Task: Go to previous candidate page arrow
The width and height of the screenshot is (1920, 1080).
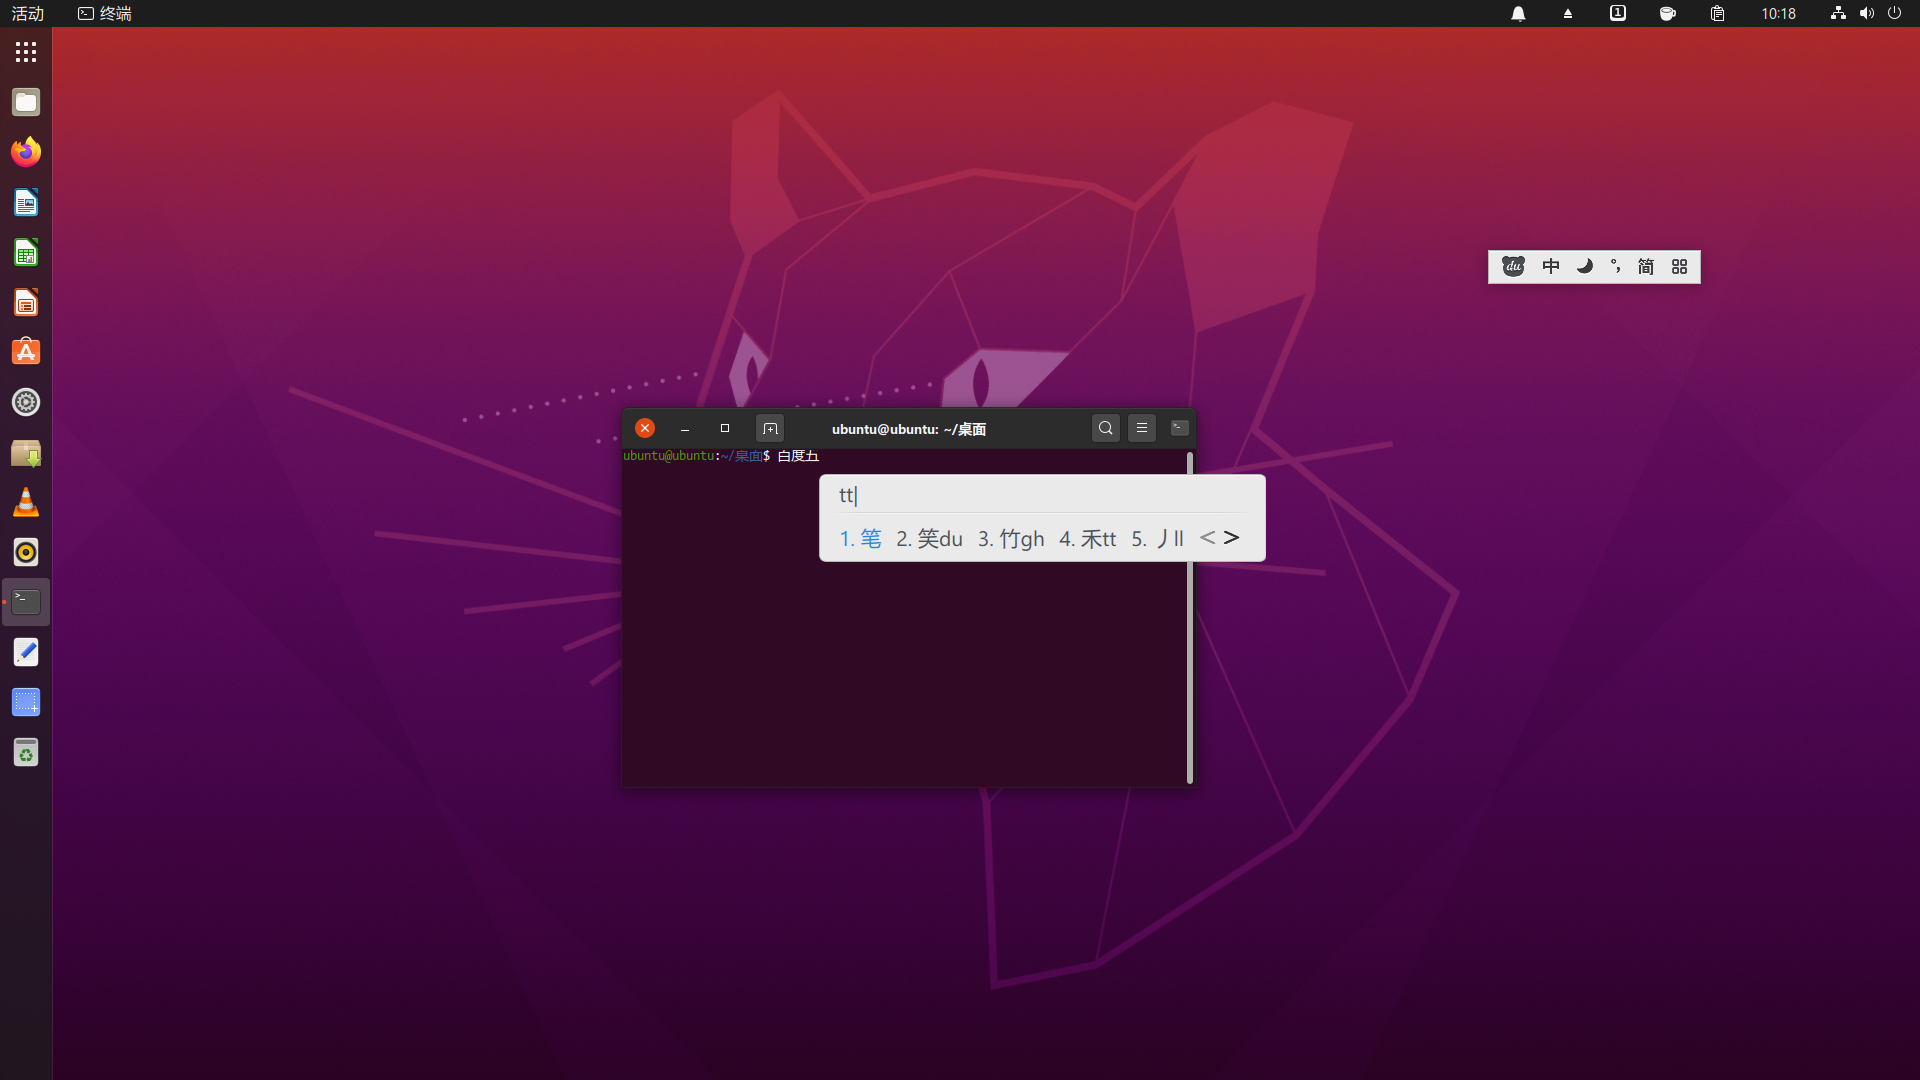Action: click(x=1207, y=538)
